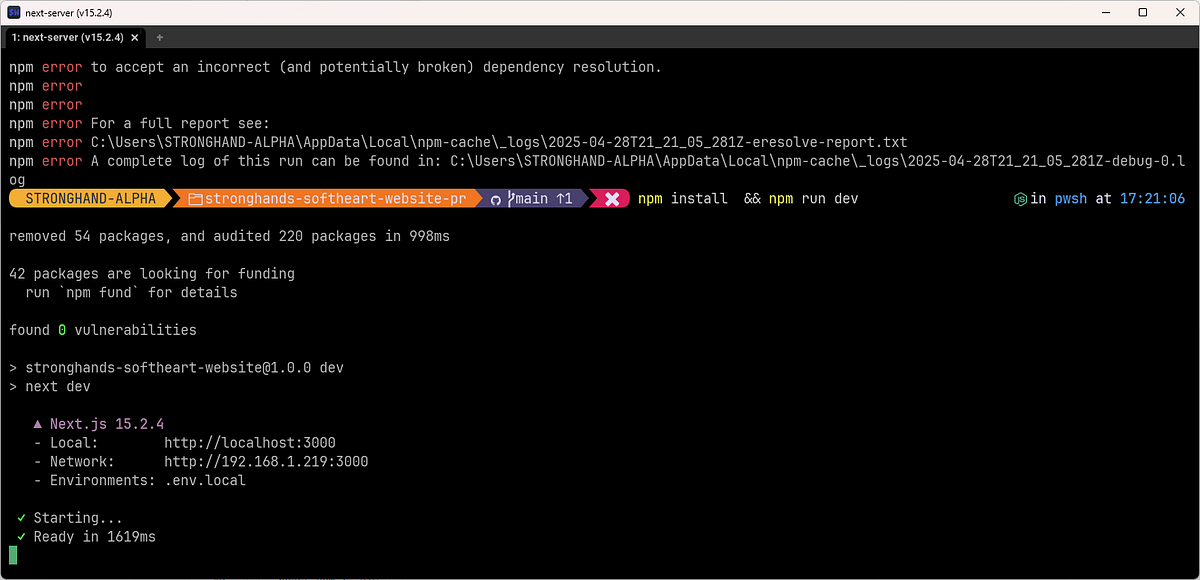Click the branch glyph next to main
Viewport: 1200px width, 580px height.
tap(512, 198)
